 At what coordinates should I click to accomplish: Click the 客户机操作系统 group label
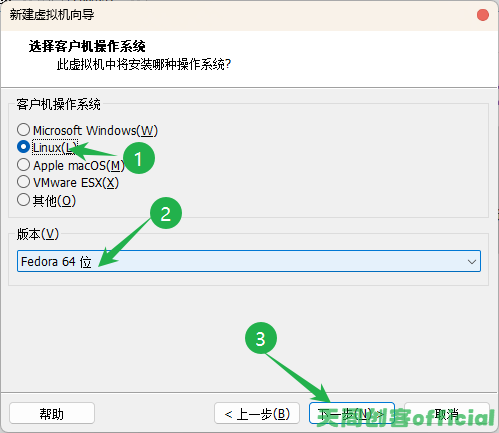coord(58,104)
